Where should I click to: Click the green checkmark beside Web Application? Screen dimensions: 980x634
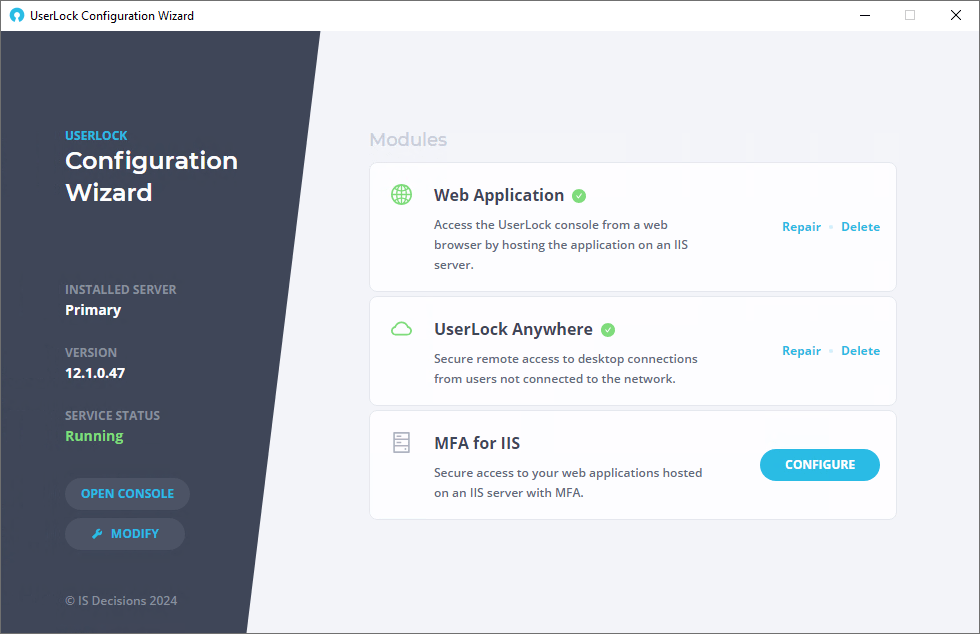coord(579,196)
